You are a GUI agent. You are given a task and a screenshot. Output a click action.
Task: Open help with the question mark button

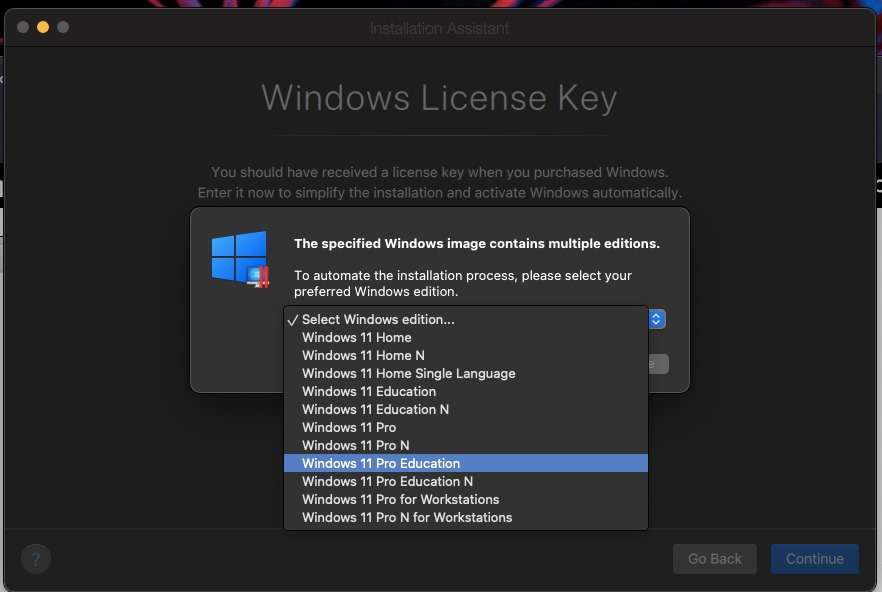[x=36, y=559]
